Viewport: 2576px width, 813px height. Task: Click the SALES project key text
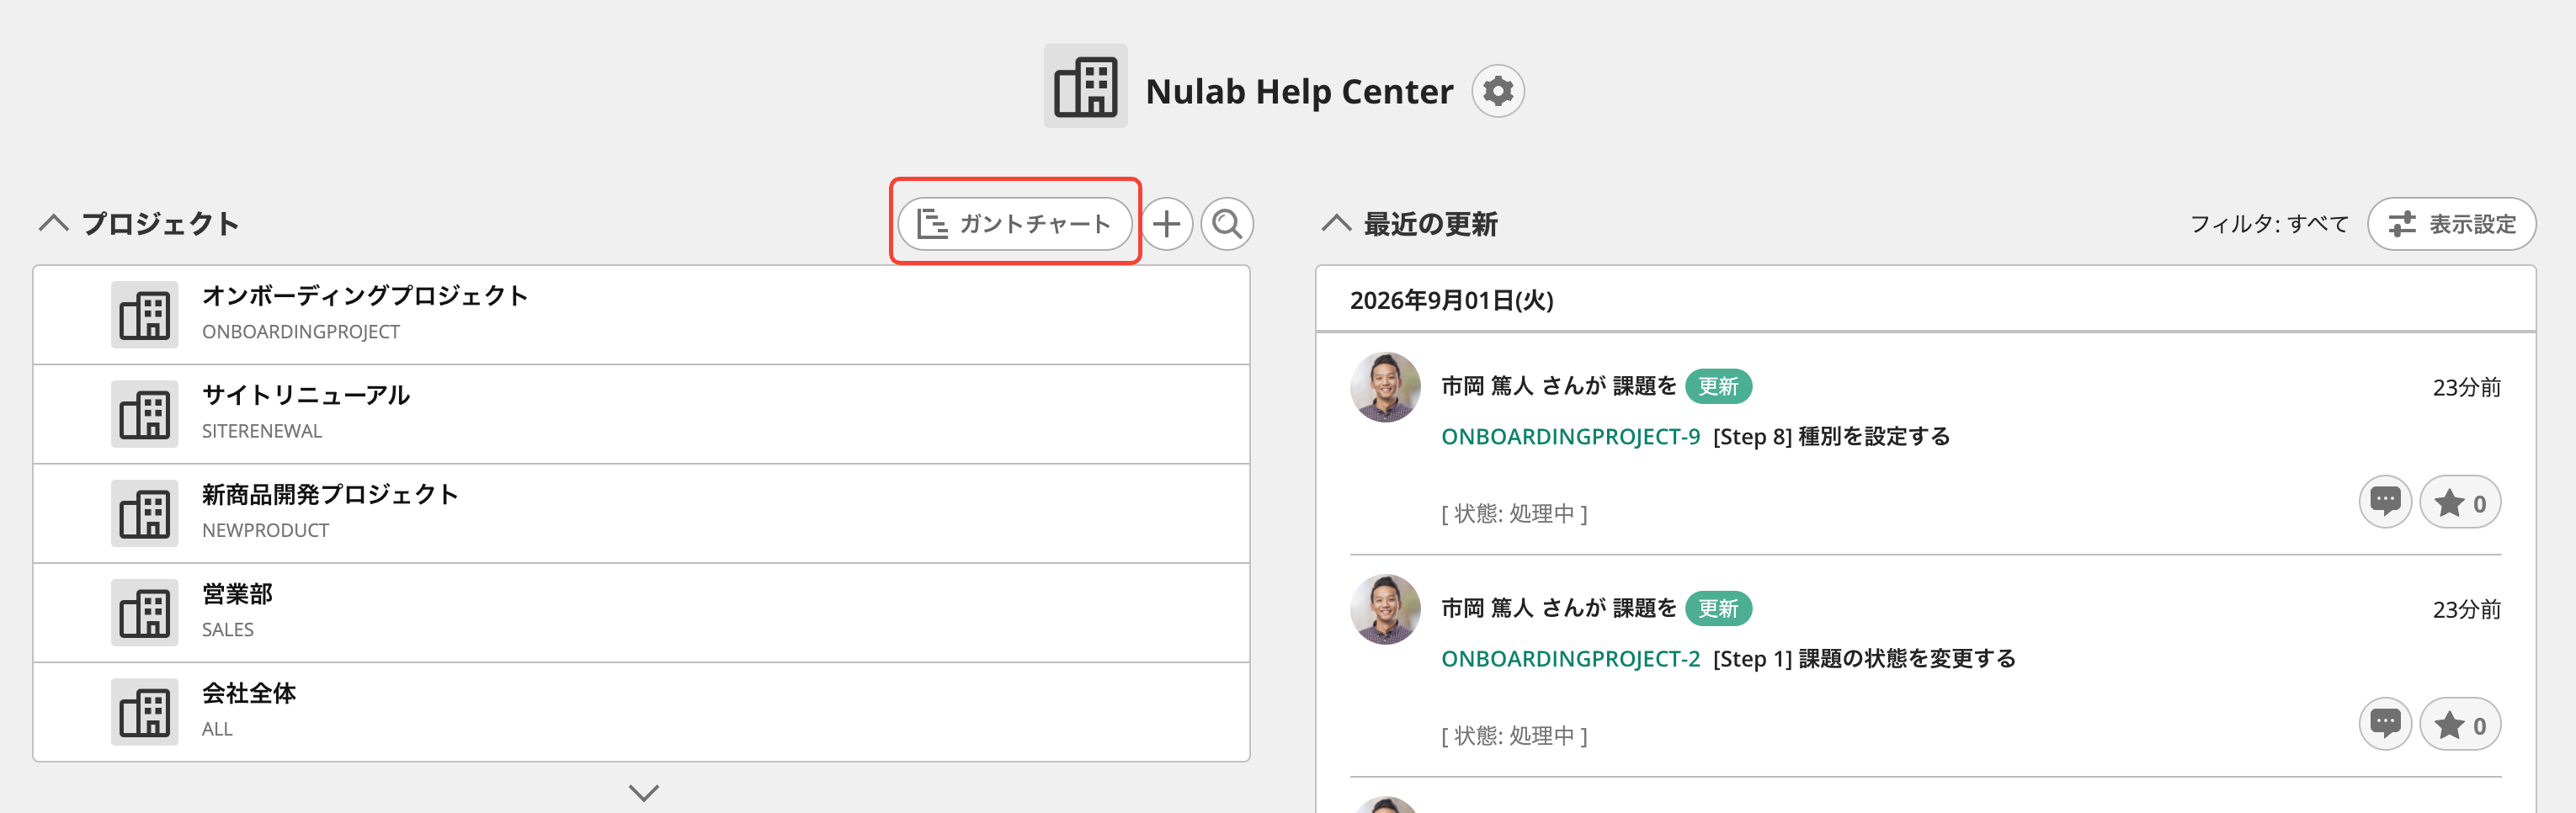[228, 629]
